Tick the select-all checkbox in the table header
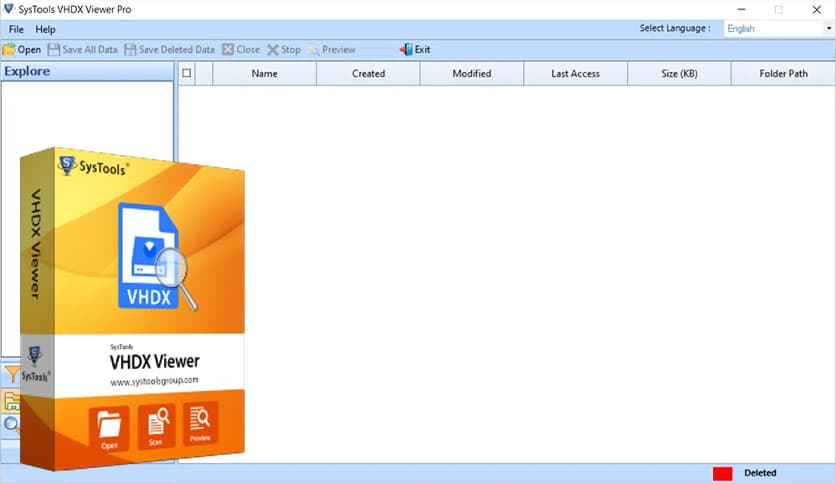The image size is (836, 484). 187,73
